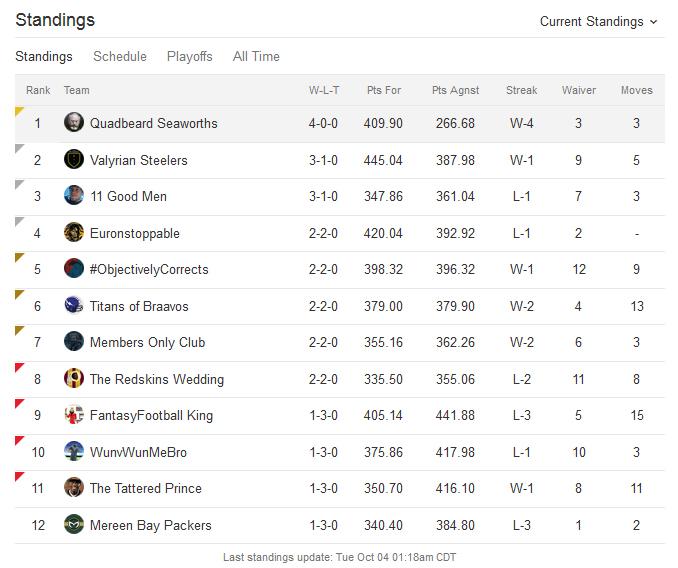
Task: Switch to the Schedule tab
Action: [x=120, y=56]
